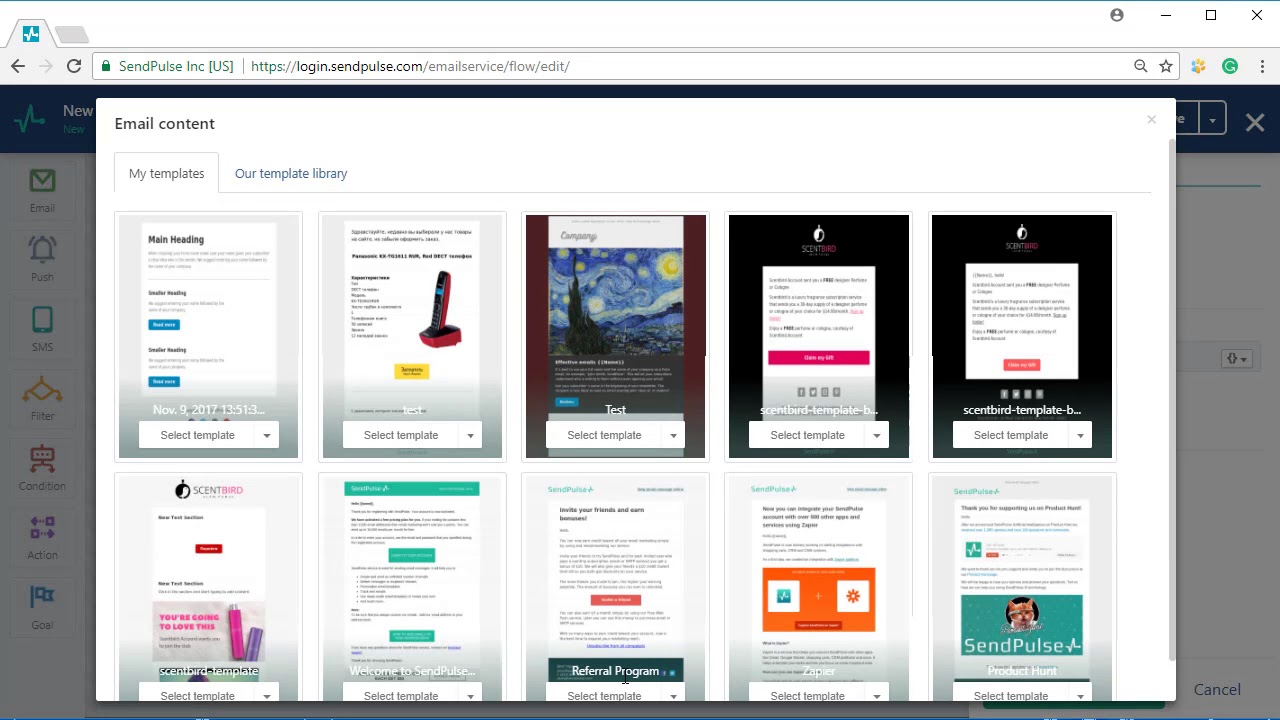Open browser zoom magnifier icon
The height and width of the screenshot is (720, 1280).
[x=1141, y=66]
